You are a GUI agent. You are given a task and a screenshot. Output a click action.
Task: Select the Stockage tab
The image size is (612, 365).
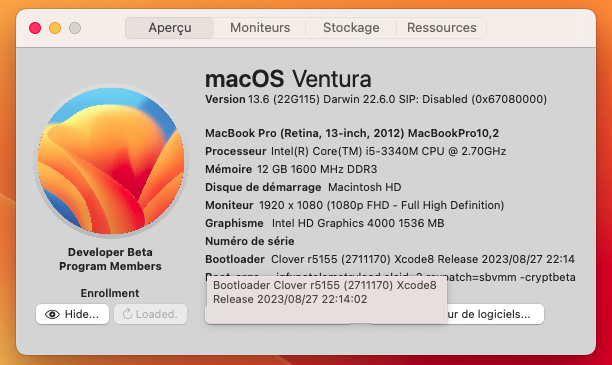(x=351, y=28)
